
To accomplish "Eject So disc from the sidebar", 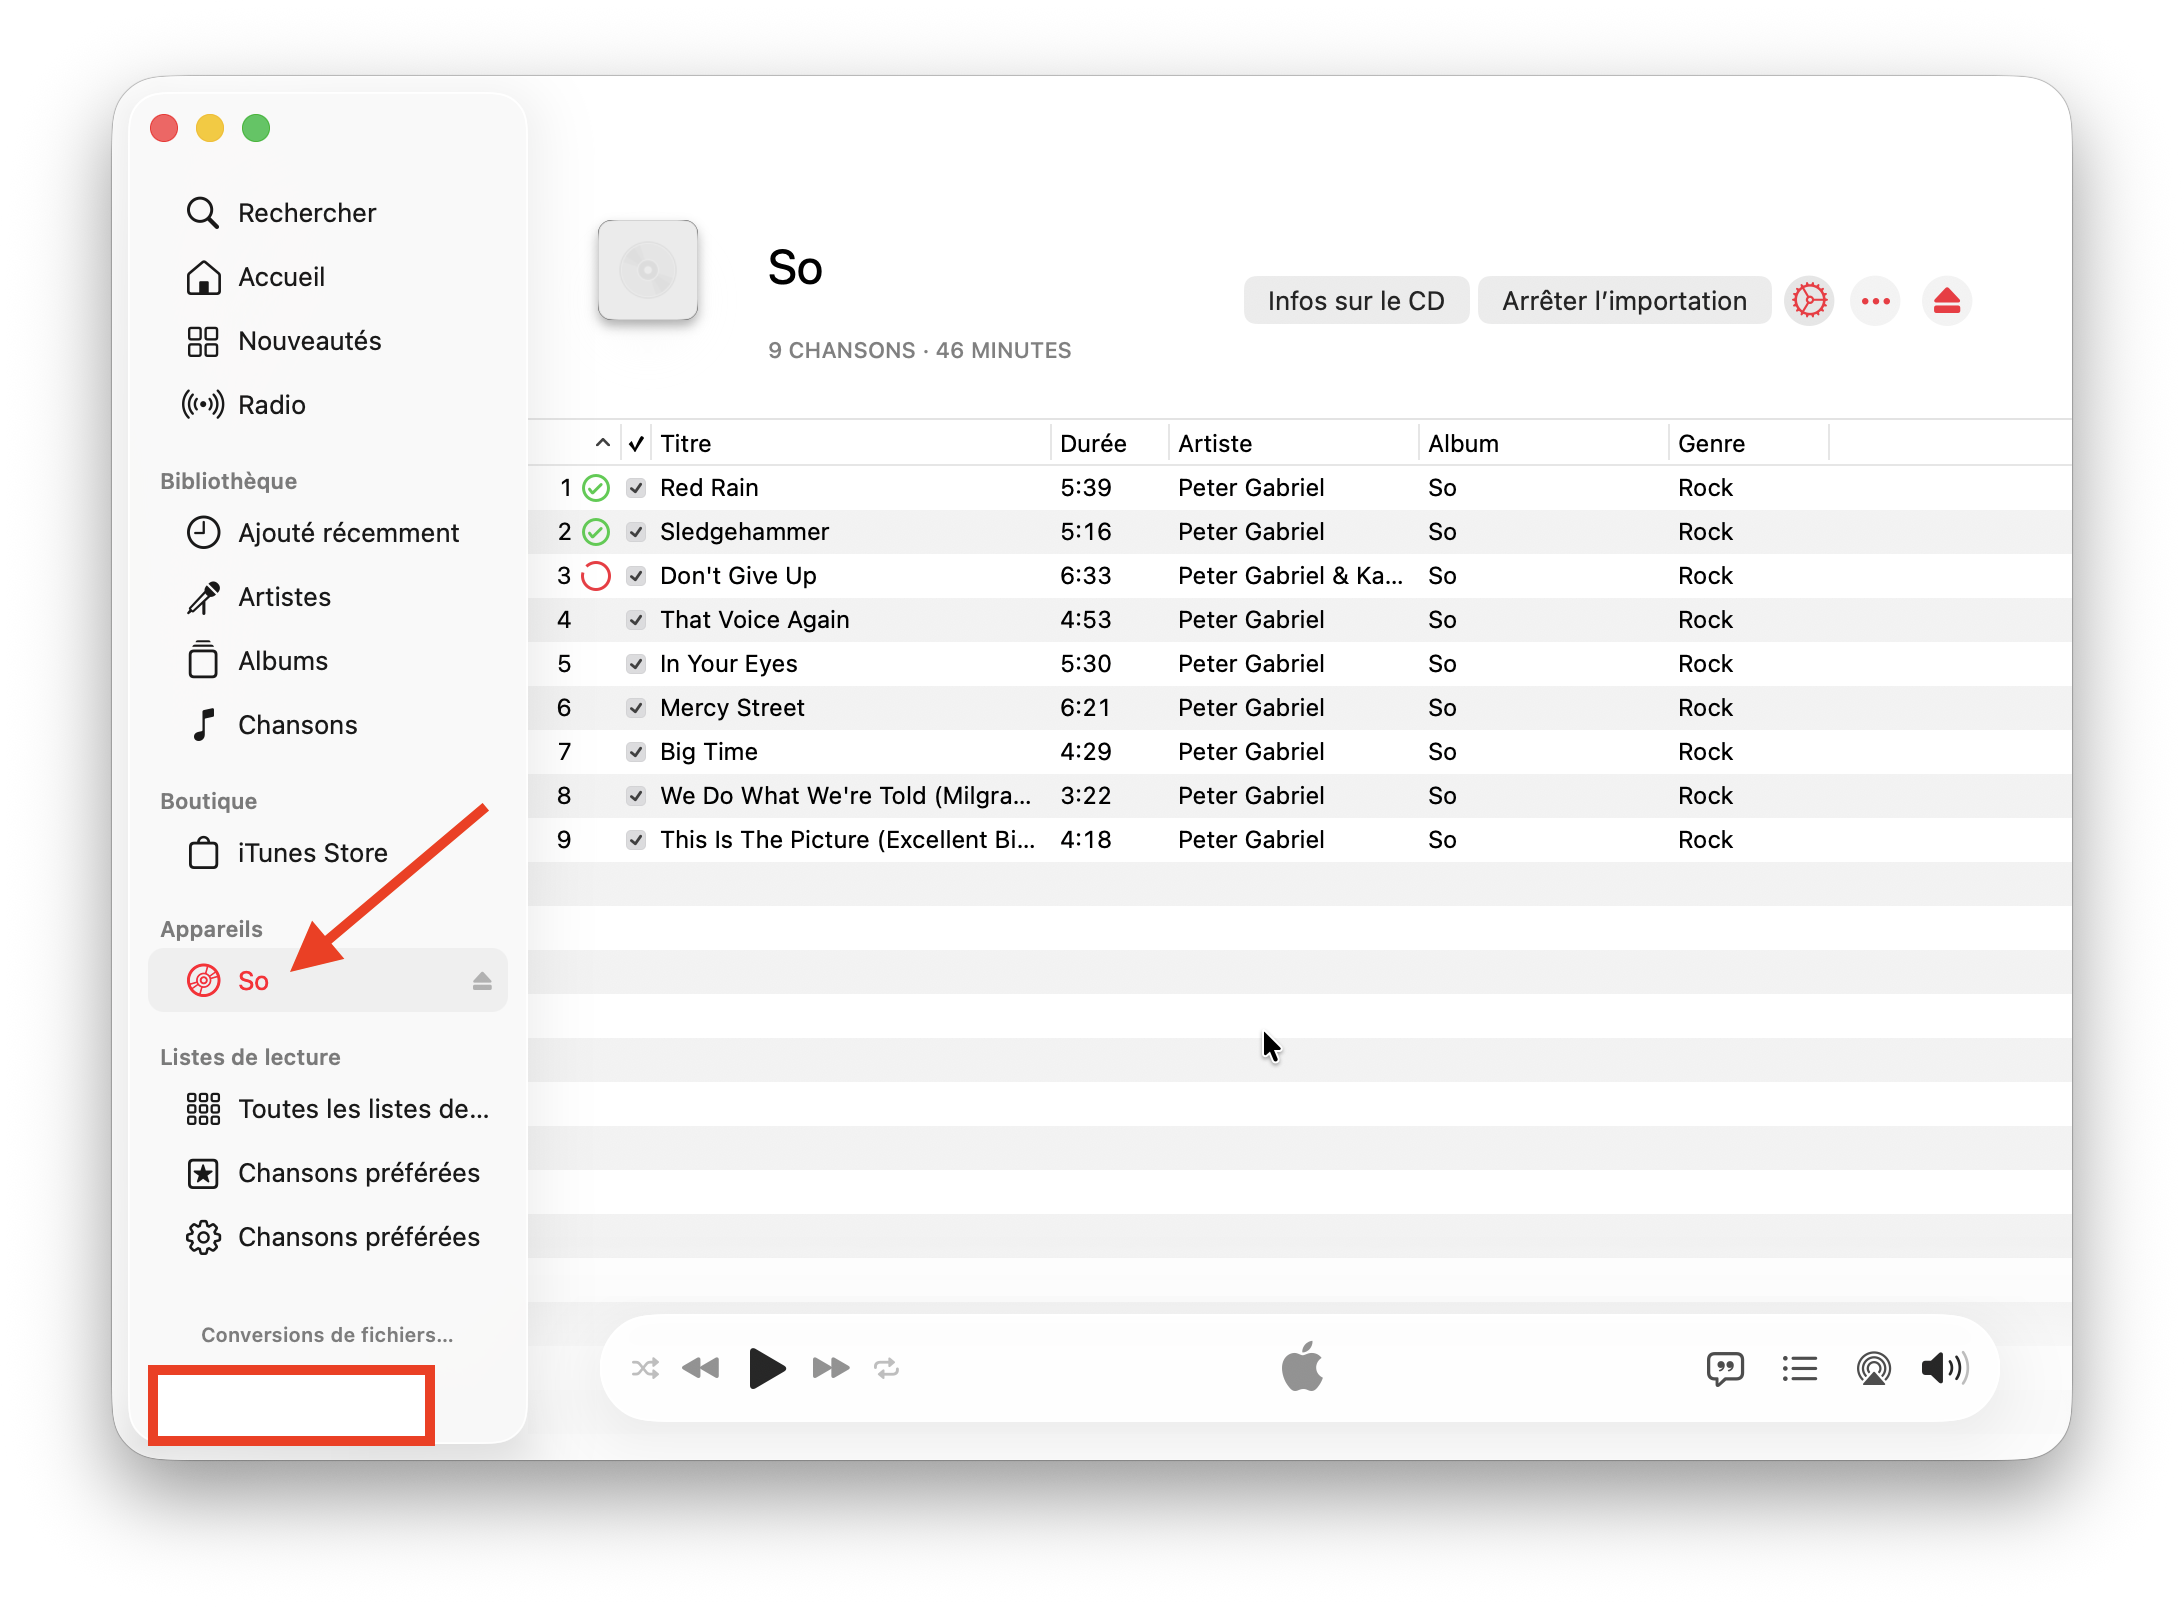I will pos(482,981).
